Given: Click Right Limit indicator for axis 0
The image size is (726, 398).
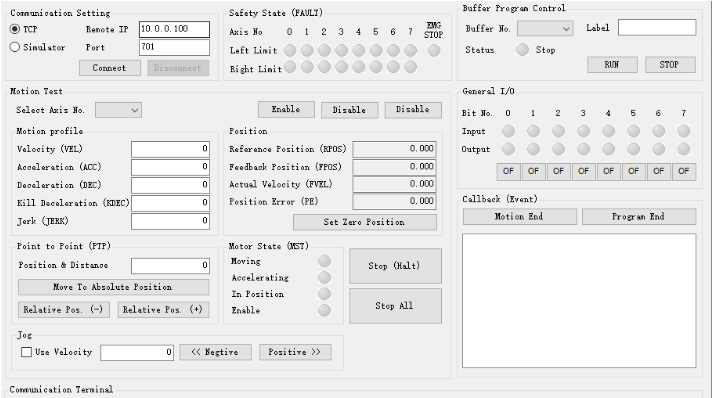Looking at the screenshot, I should pyautogui.click(x=290, y=68).
